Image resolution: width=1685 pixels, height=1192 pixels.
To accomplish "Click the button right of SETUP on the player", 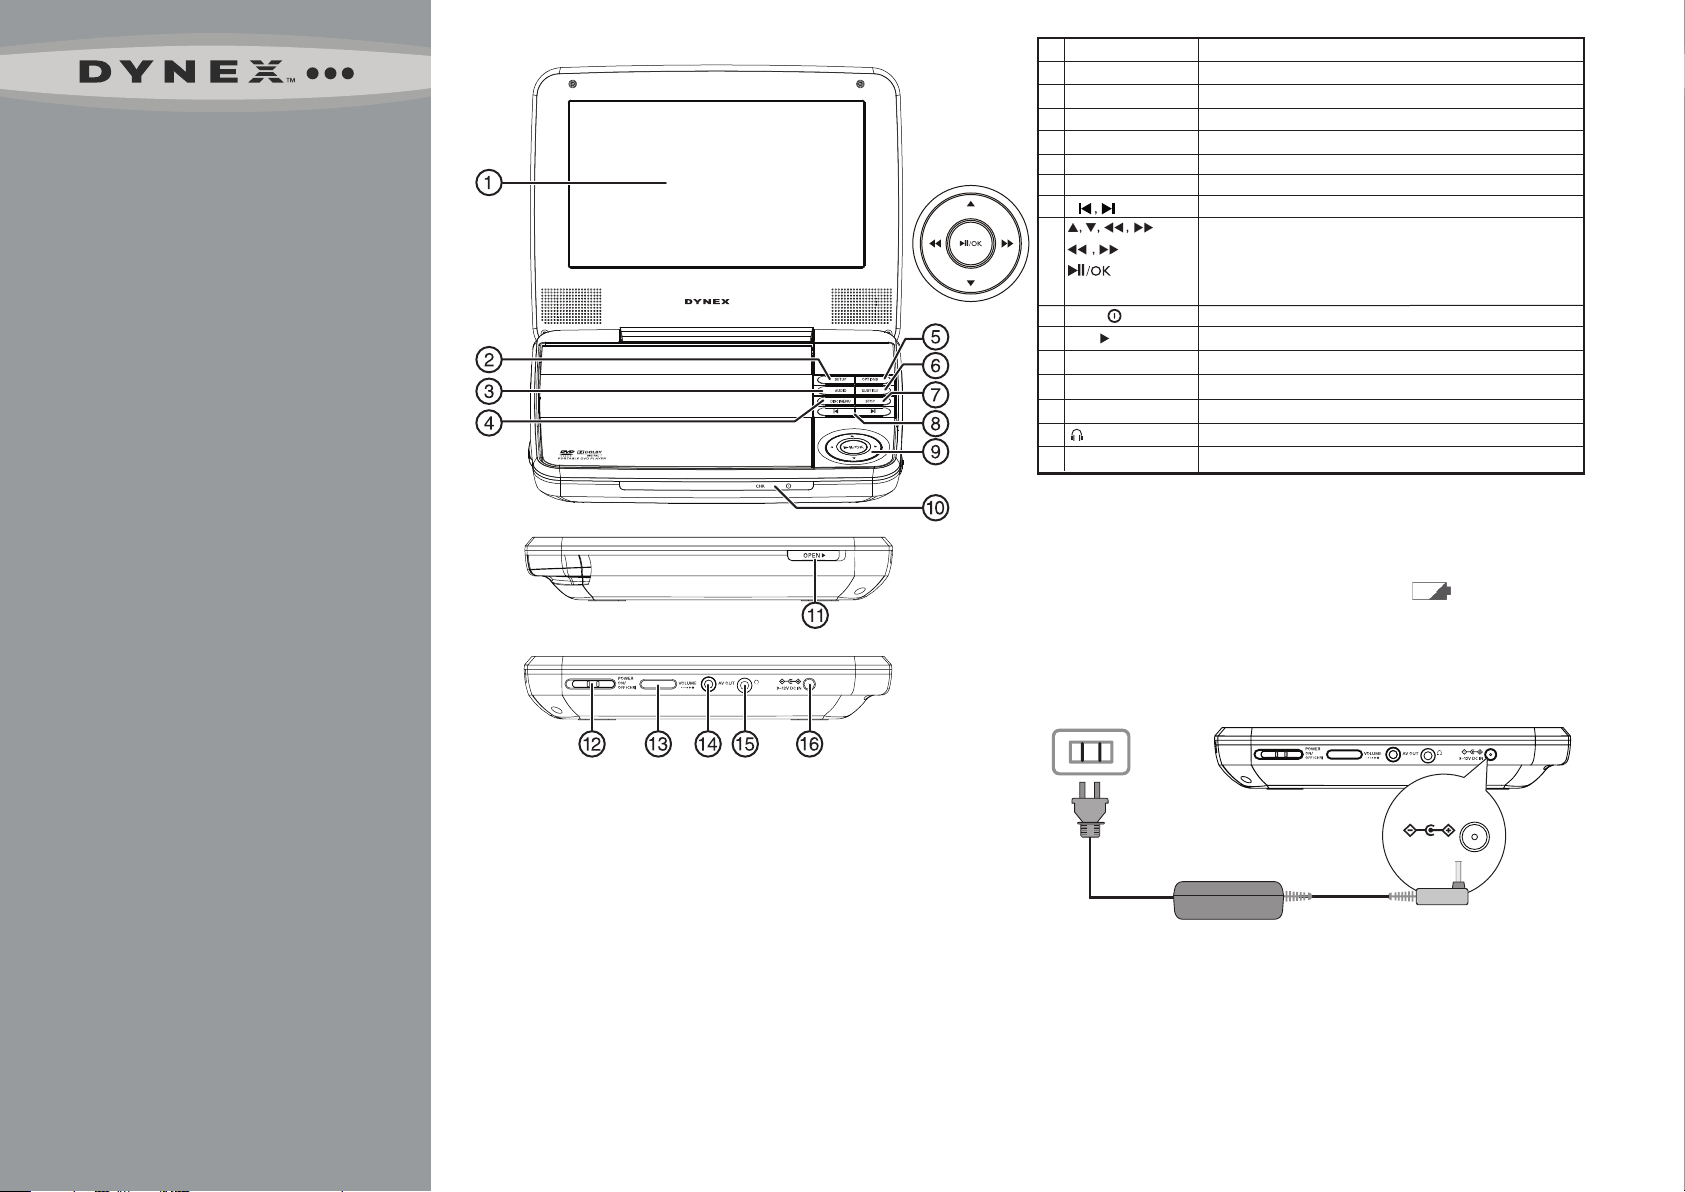I will point(873,380).
